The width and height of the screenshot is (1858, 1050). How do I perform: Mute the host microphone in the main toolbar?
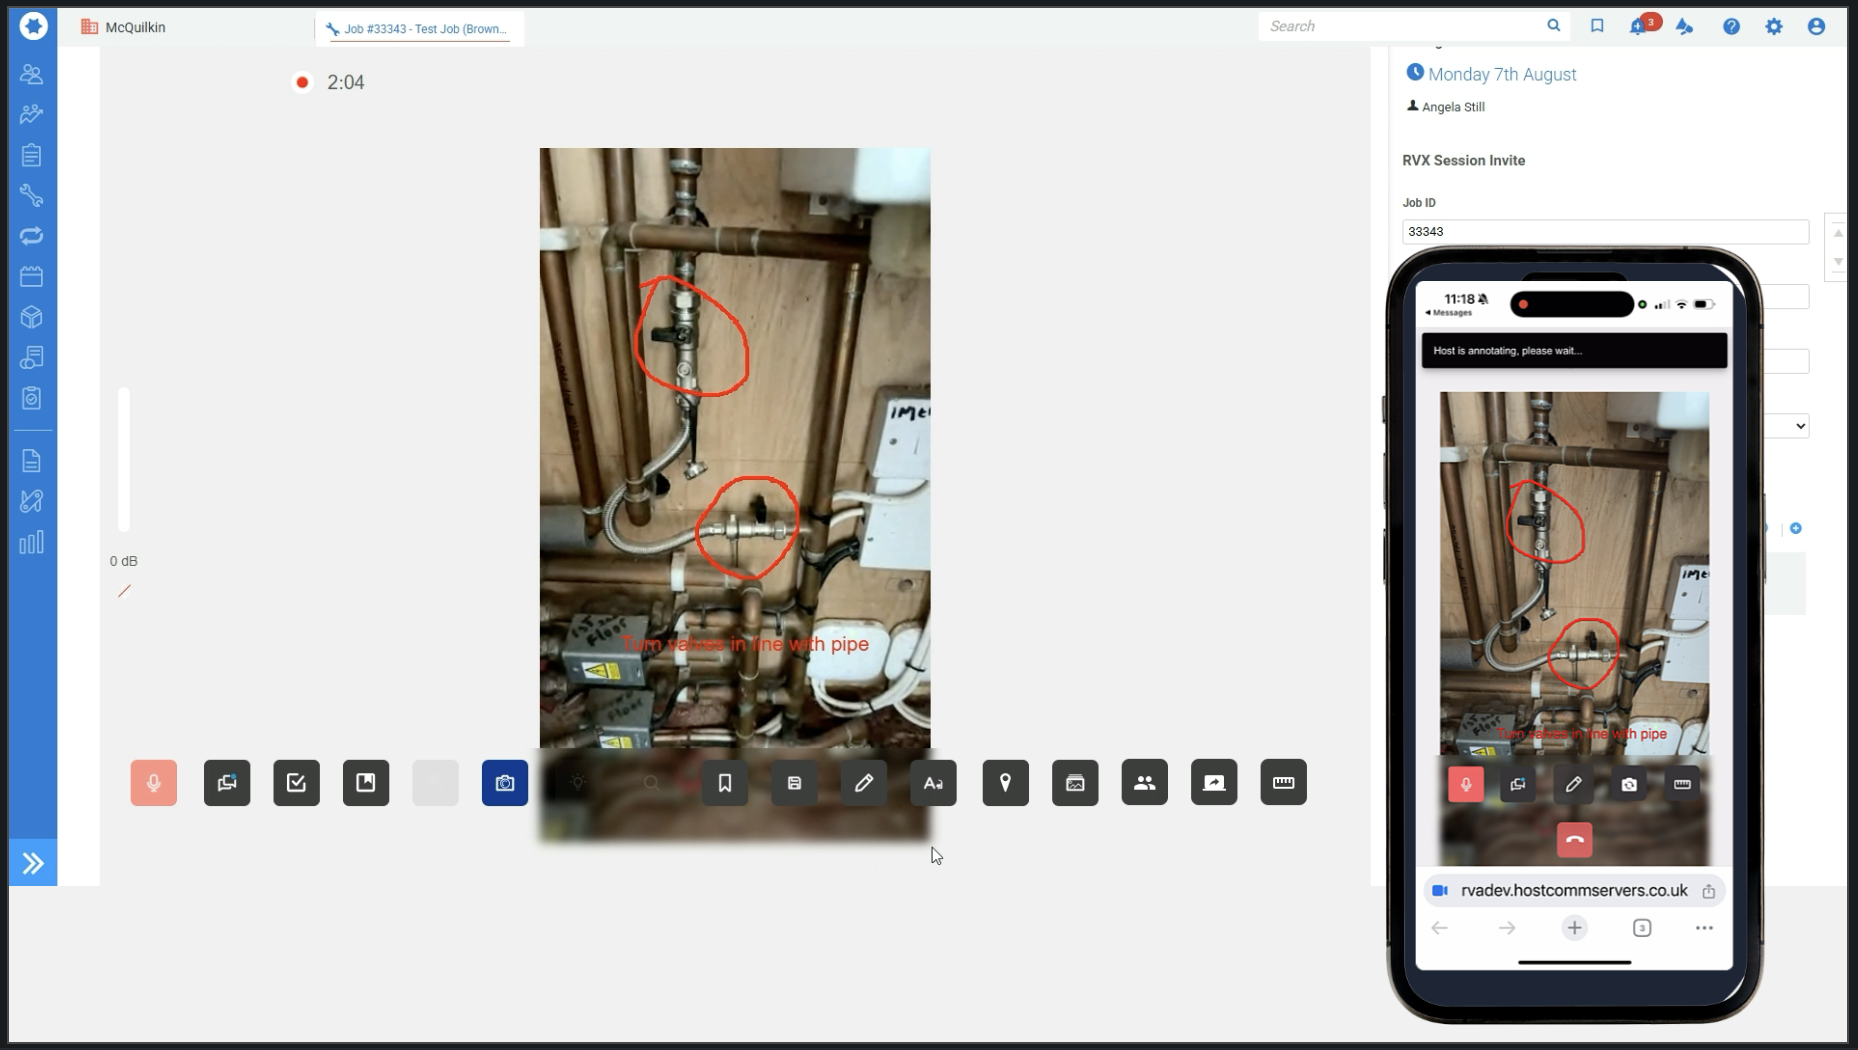(153, 783)
